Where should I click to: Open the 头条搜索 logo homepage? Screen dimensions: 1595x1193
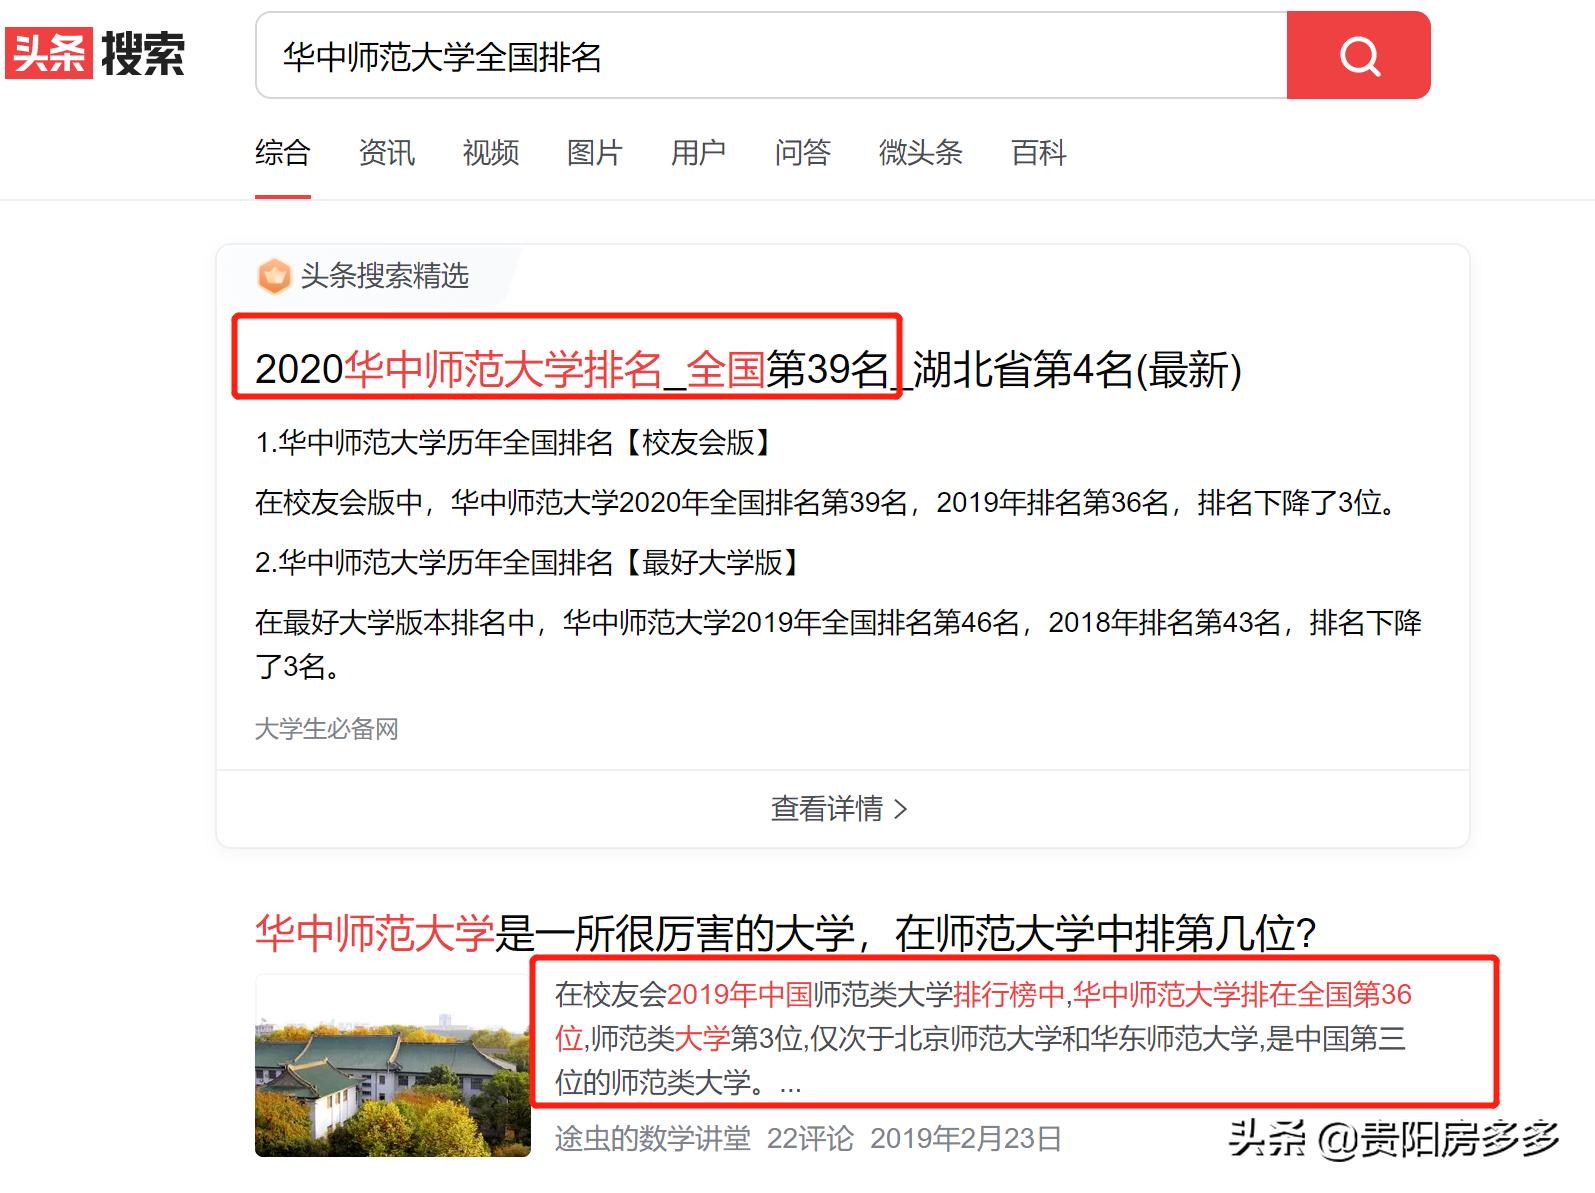(x=95, y=53)
